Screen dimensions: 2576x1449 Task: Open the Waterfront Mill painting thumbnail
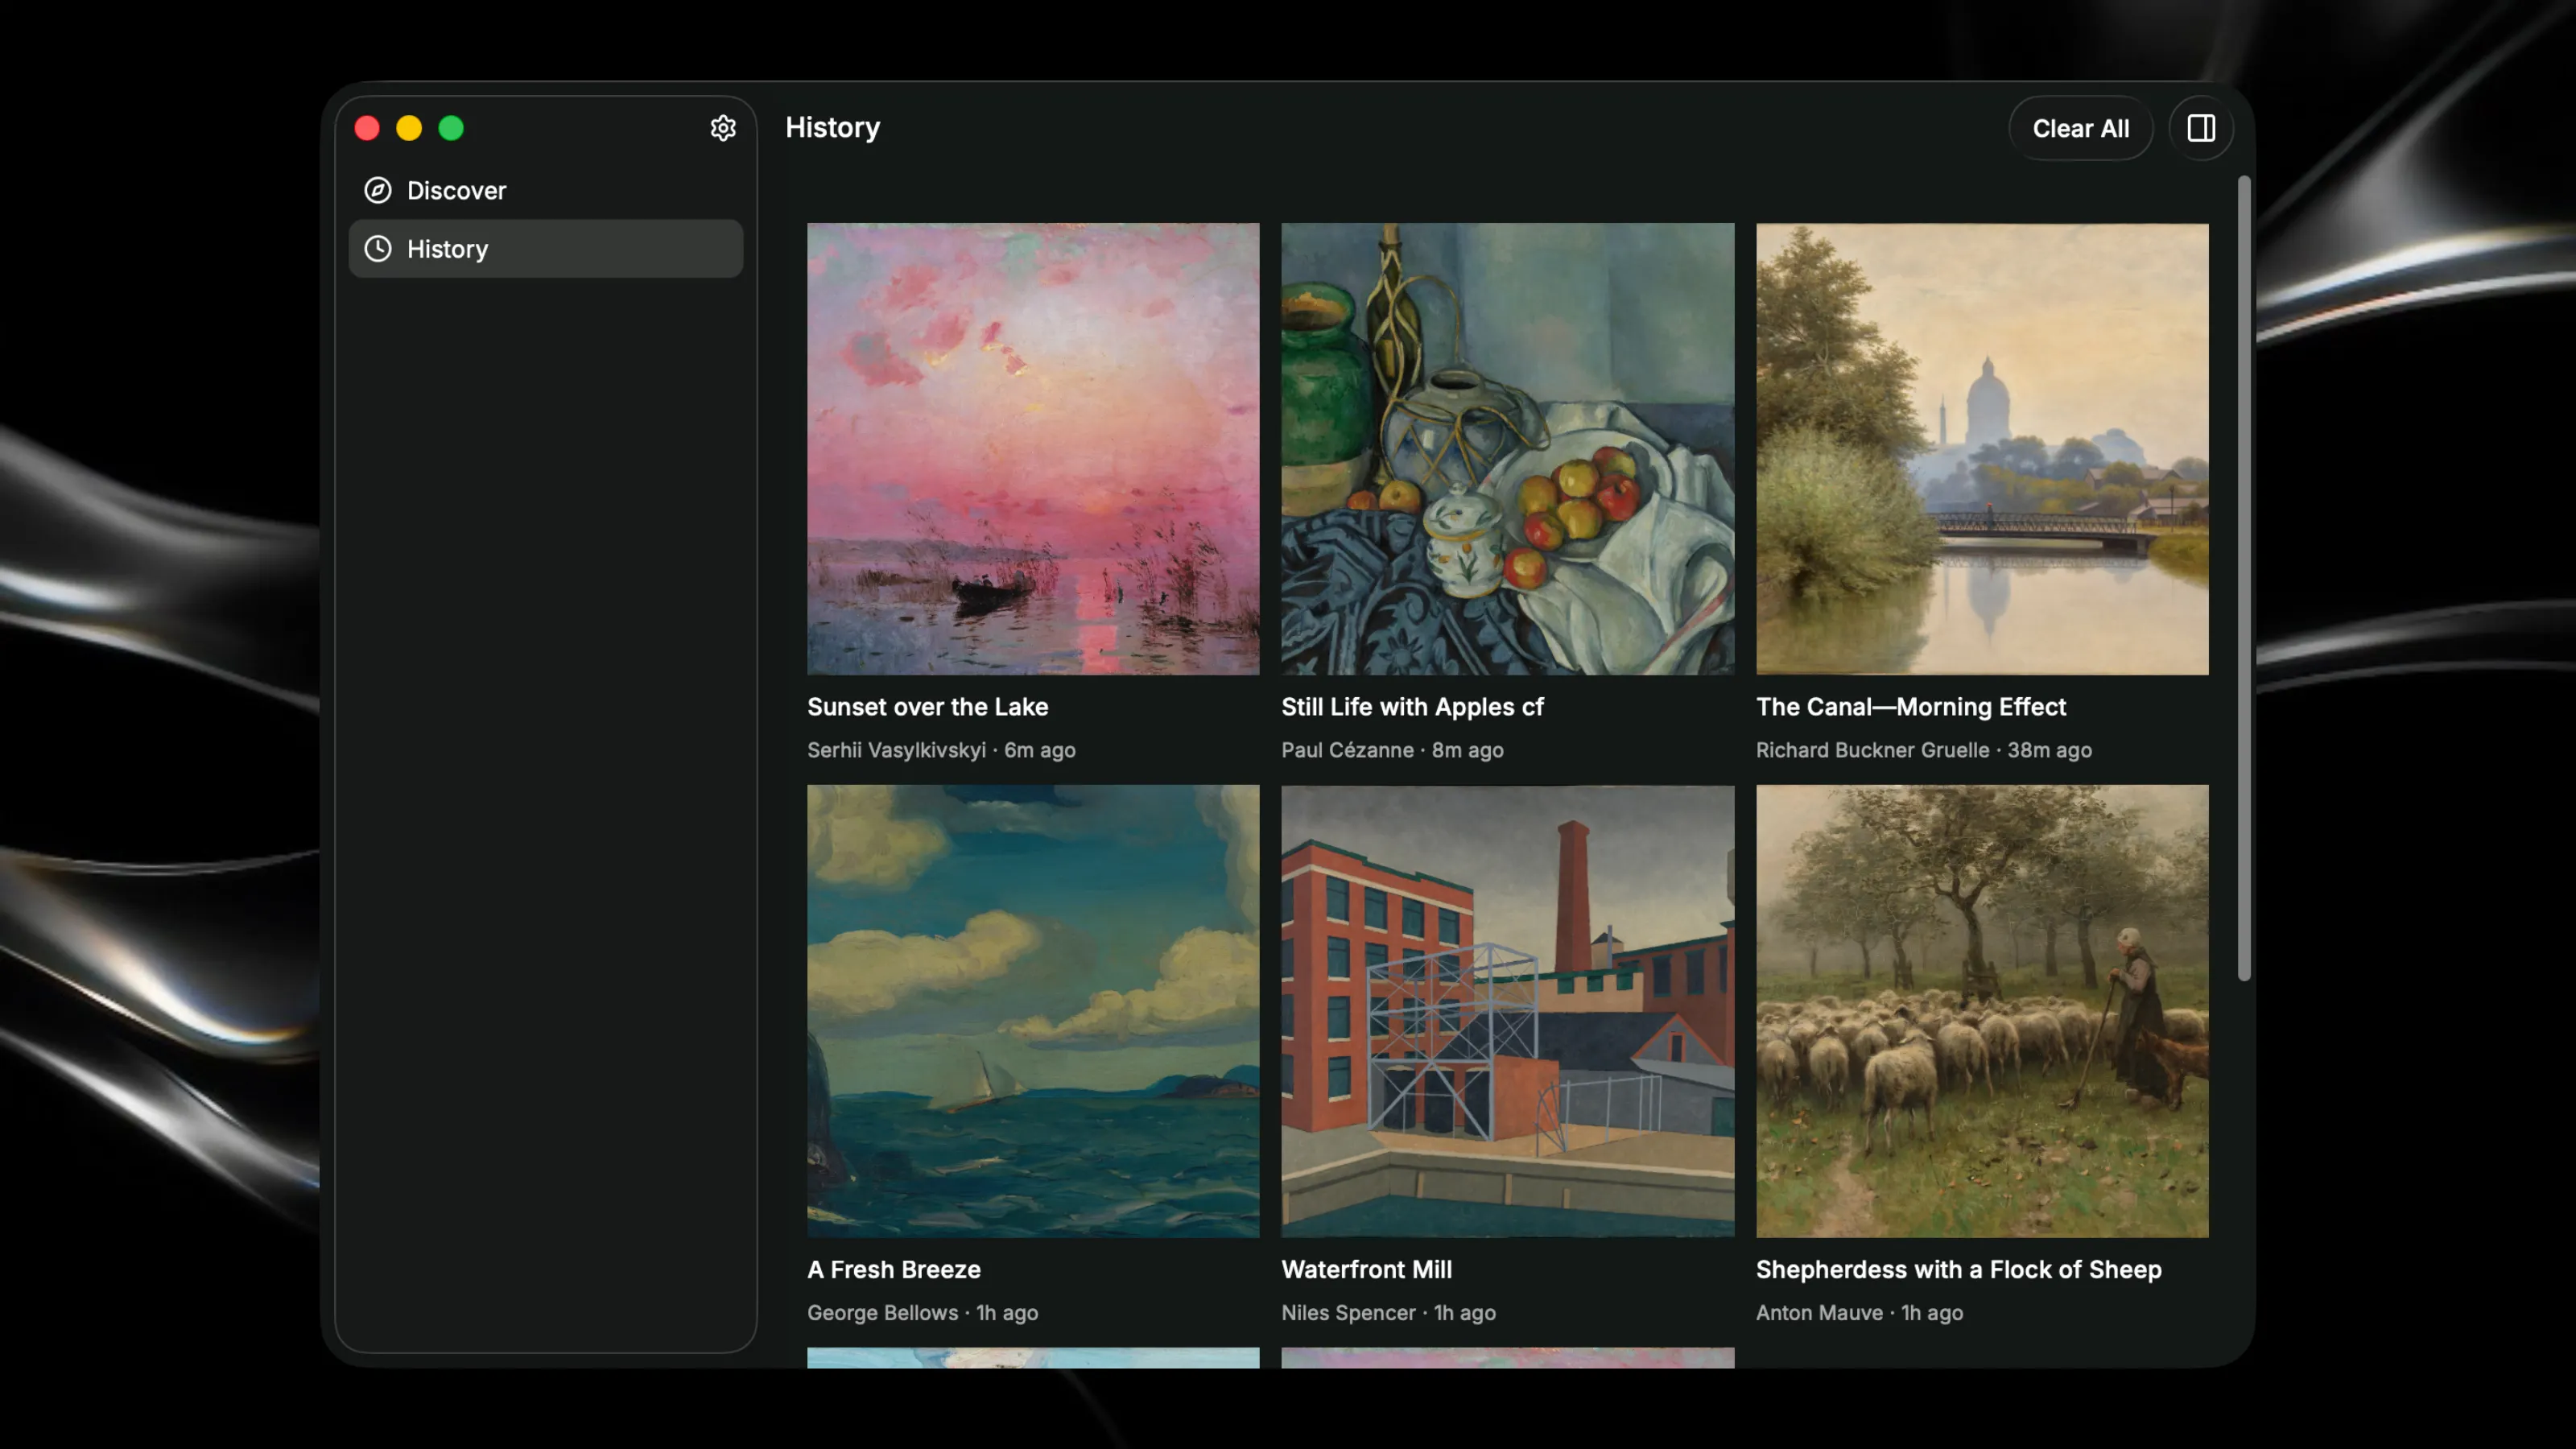1508,1011
